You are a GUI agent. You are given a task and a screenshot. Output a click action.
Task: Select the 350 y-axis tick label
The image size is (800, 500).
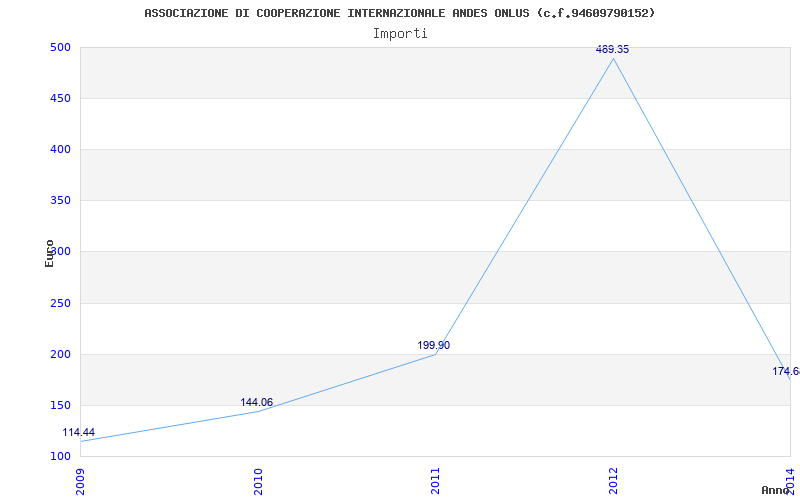(x=60, y=200)
